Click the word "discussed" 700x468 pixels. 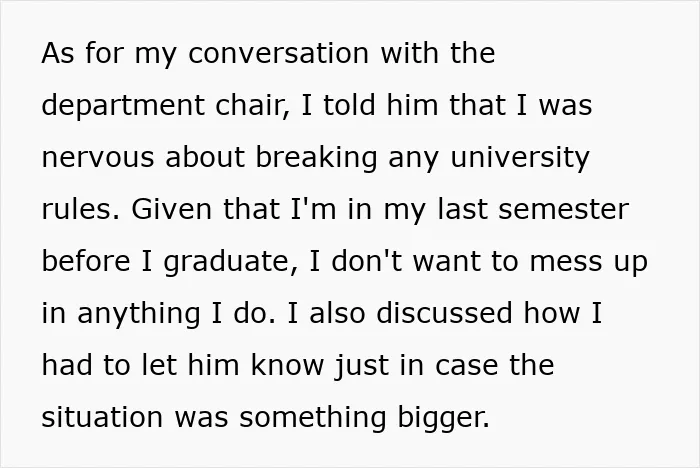pyautogui.click(x=444, y=313)
